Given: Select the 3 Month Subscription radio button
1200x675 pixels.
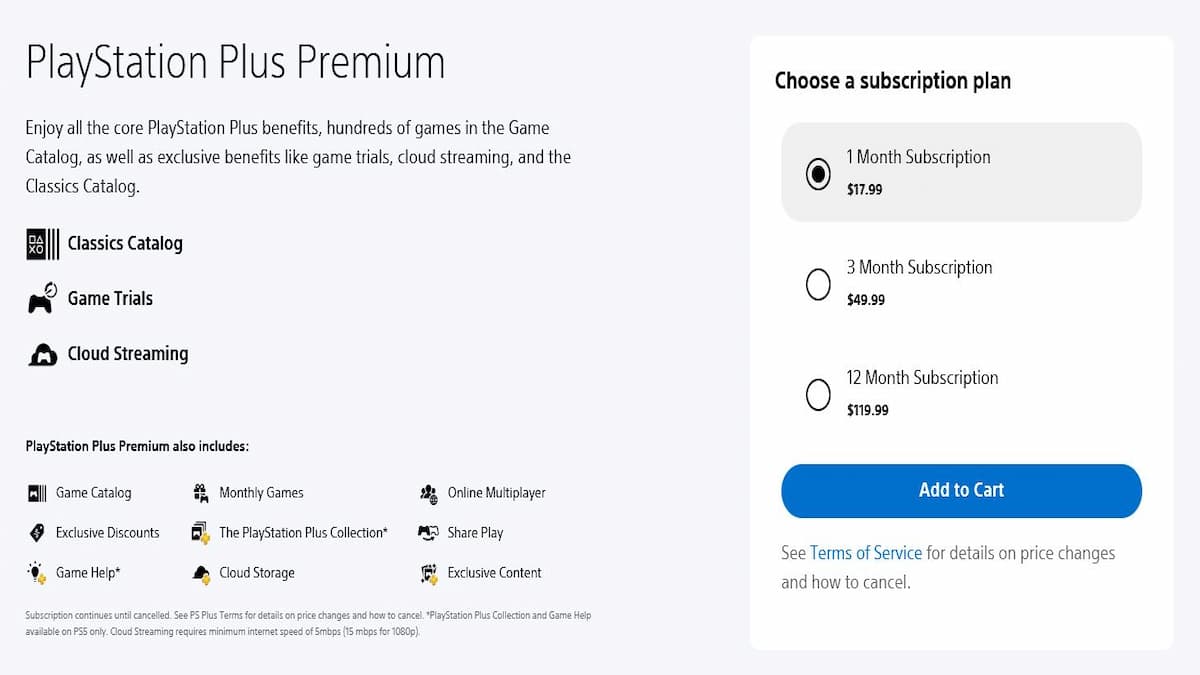Looking at the screenshot, I should click(x=818, y=284).
